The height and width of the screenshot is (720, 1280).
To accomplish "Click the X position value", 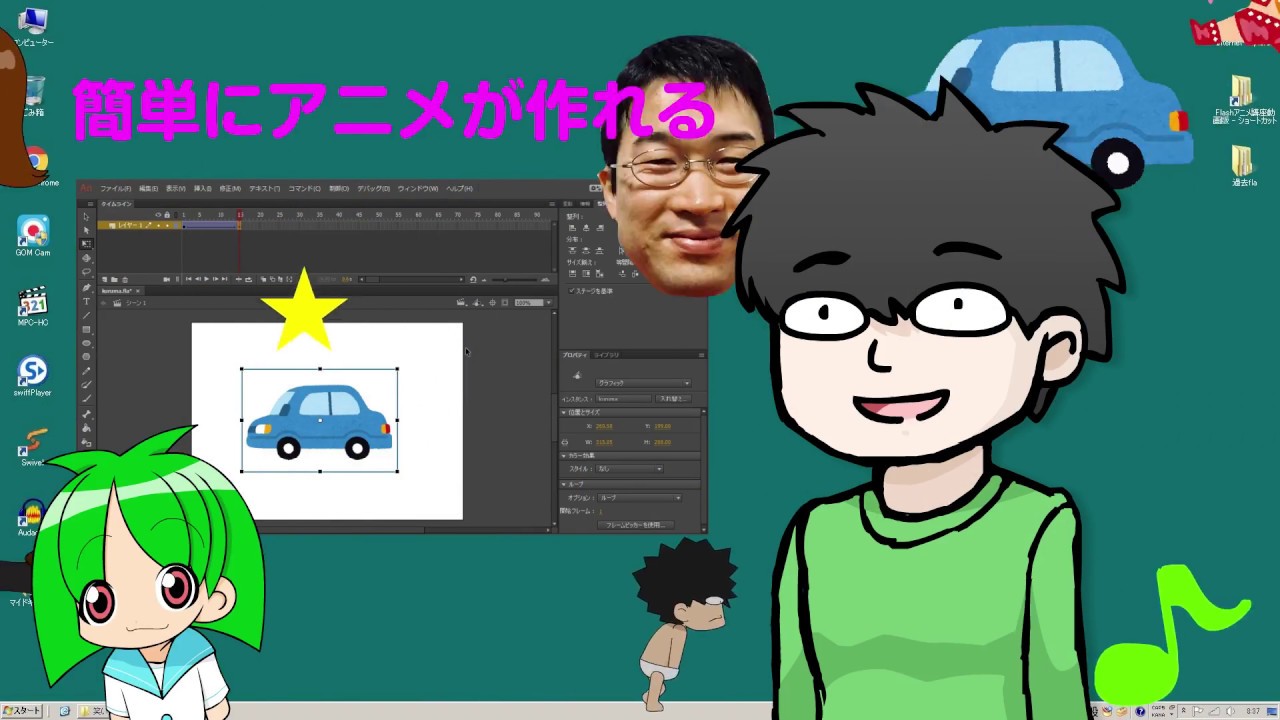I will point(604,426).
